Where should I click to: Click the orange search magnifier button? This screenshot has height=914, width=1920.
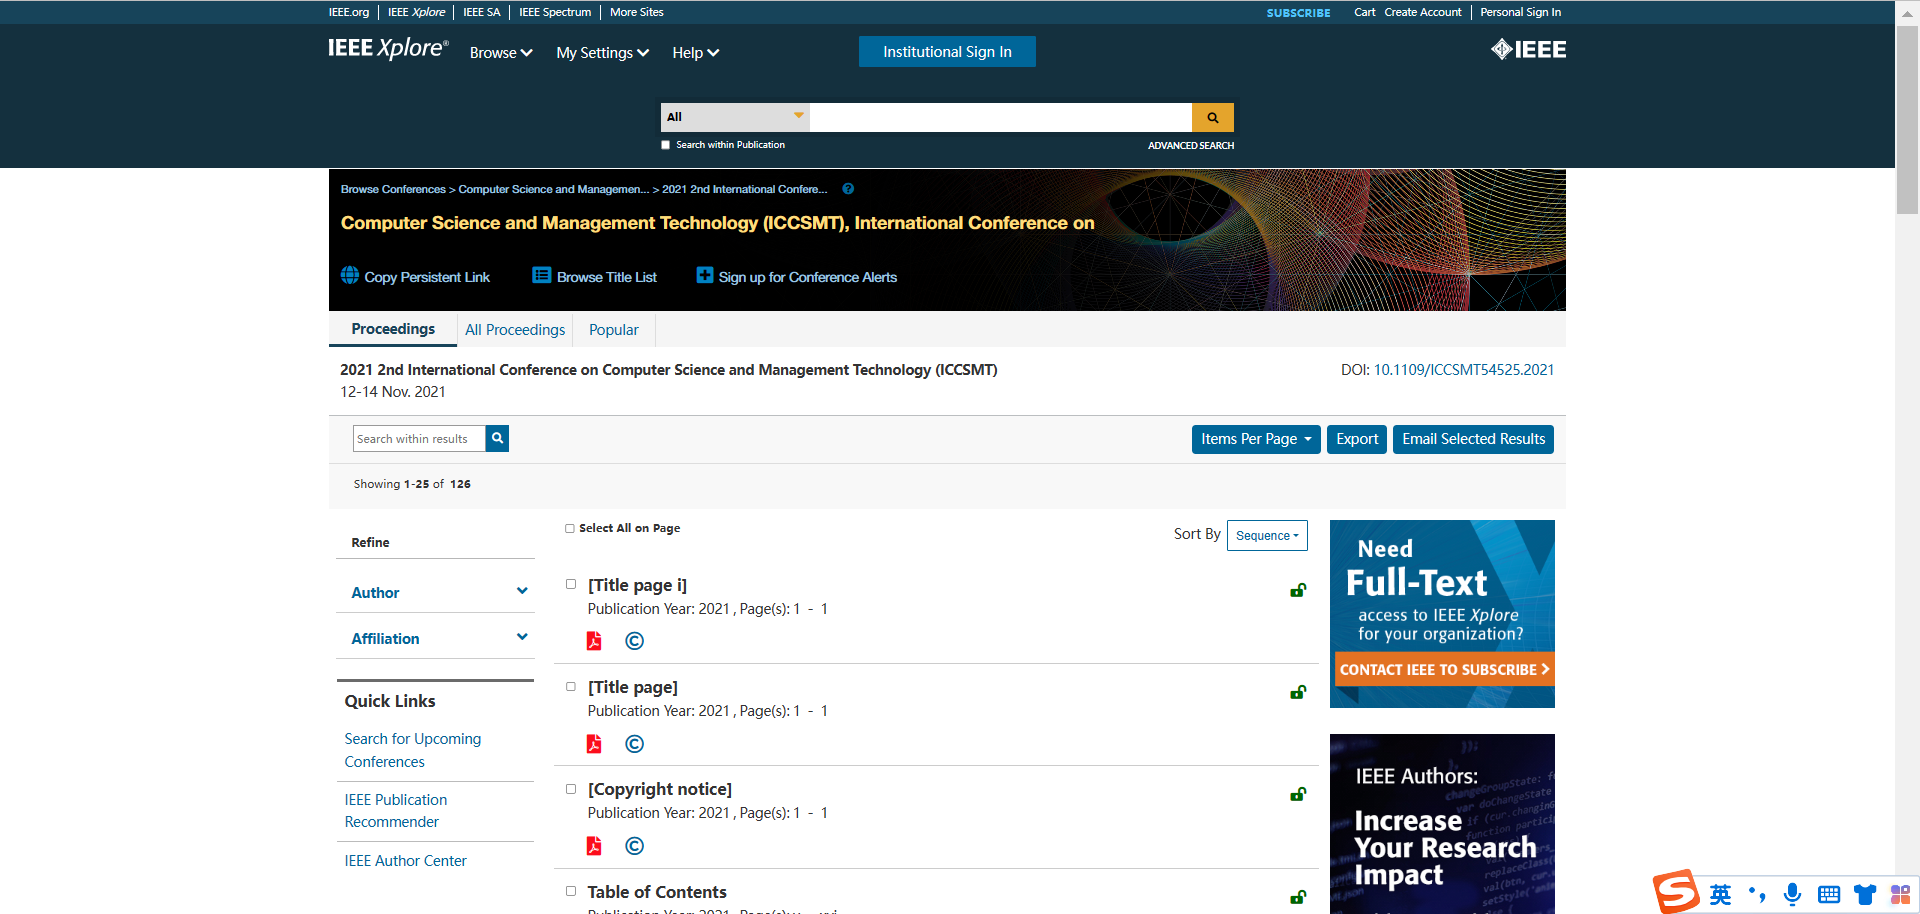tap(1212, 117)
